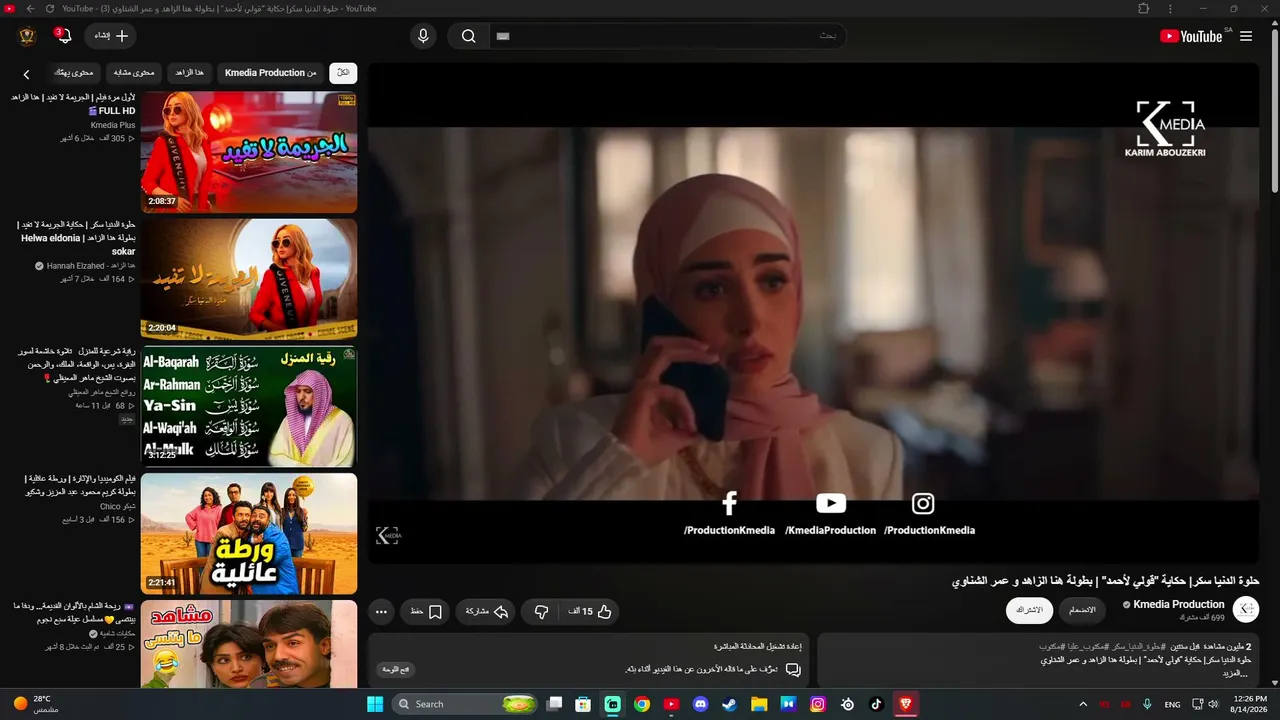This screenshot has height=720, width=1280.
Task: Open the 'Helwa eldonia sokar' video title
Action: 76,238
